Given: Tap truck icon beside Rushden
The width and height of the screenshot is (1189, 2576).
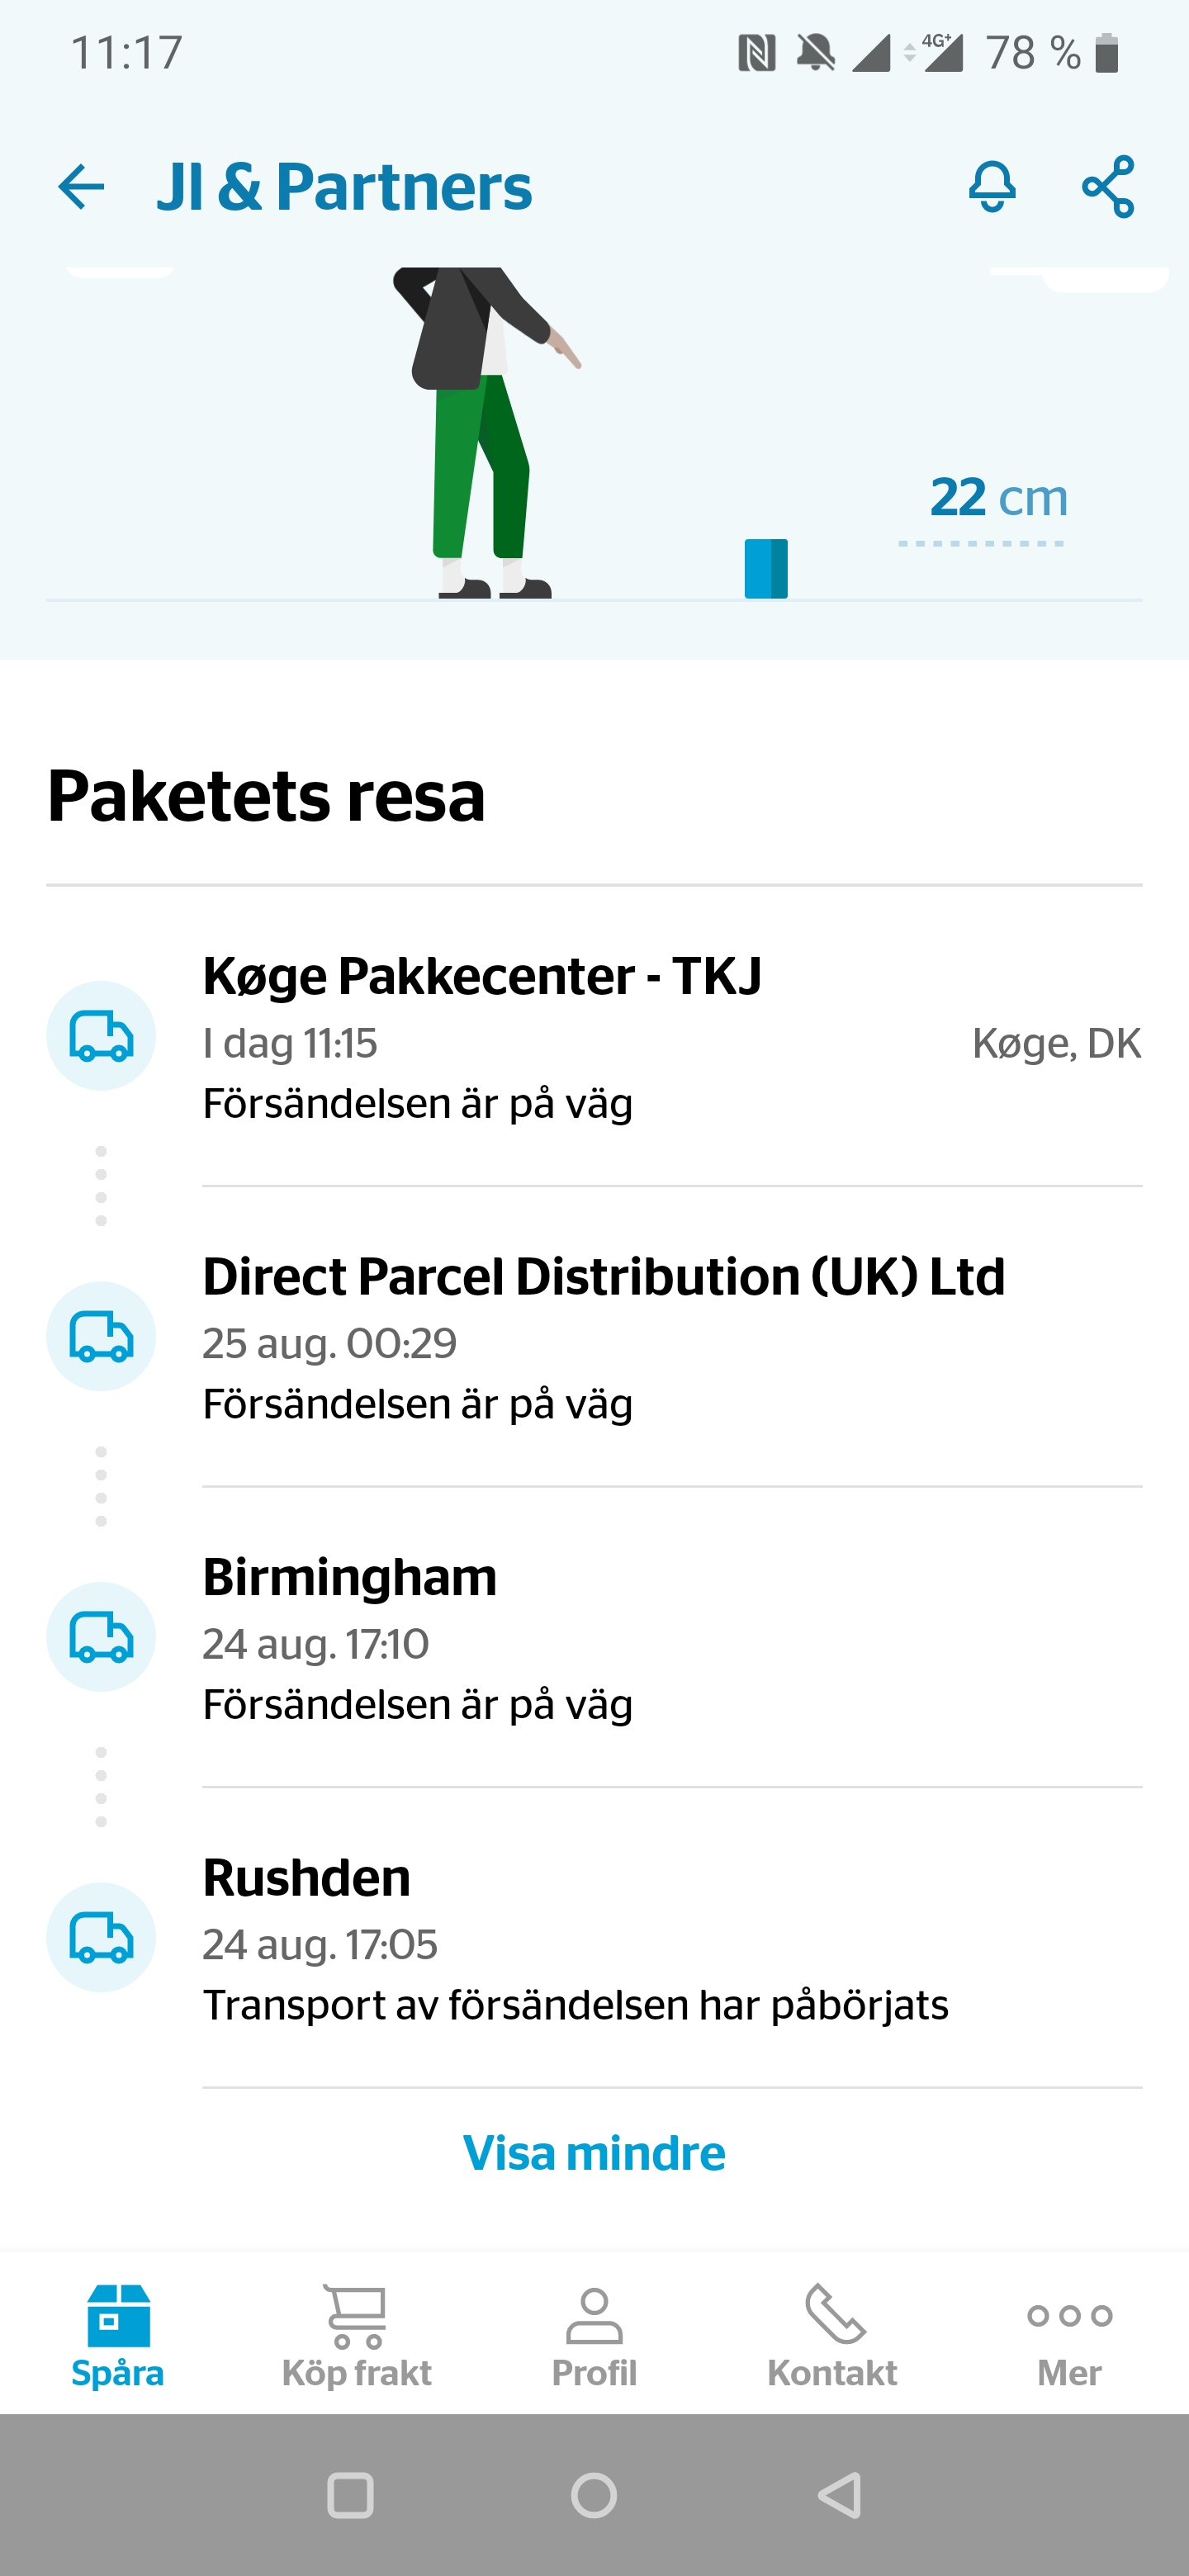Looking at the screenshot, I should [x=101, y=1937].
